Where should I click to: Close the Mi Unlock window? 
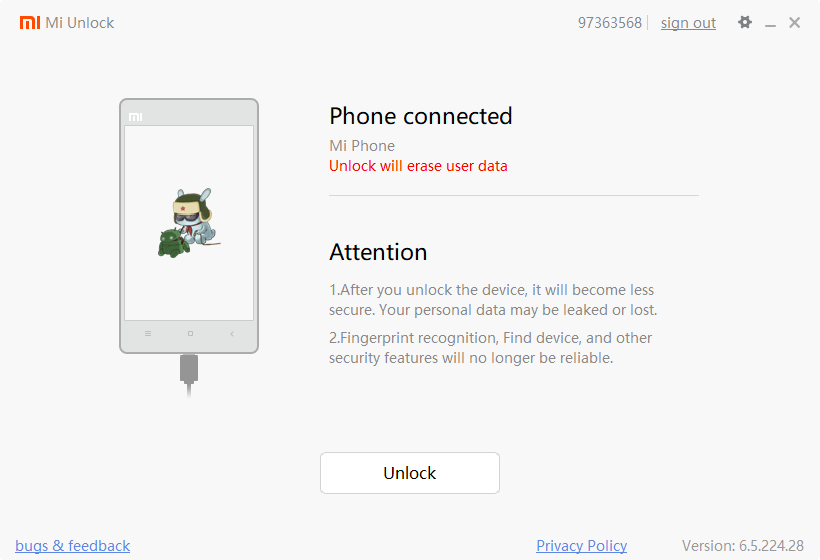794,22
